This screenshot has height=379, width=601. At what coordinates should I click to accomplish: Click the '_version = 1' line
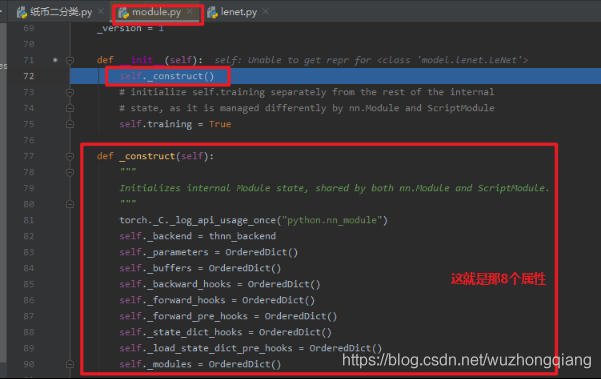(130, 28)
